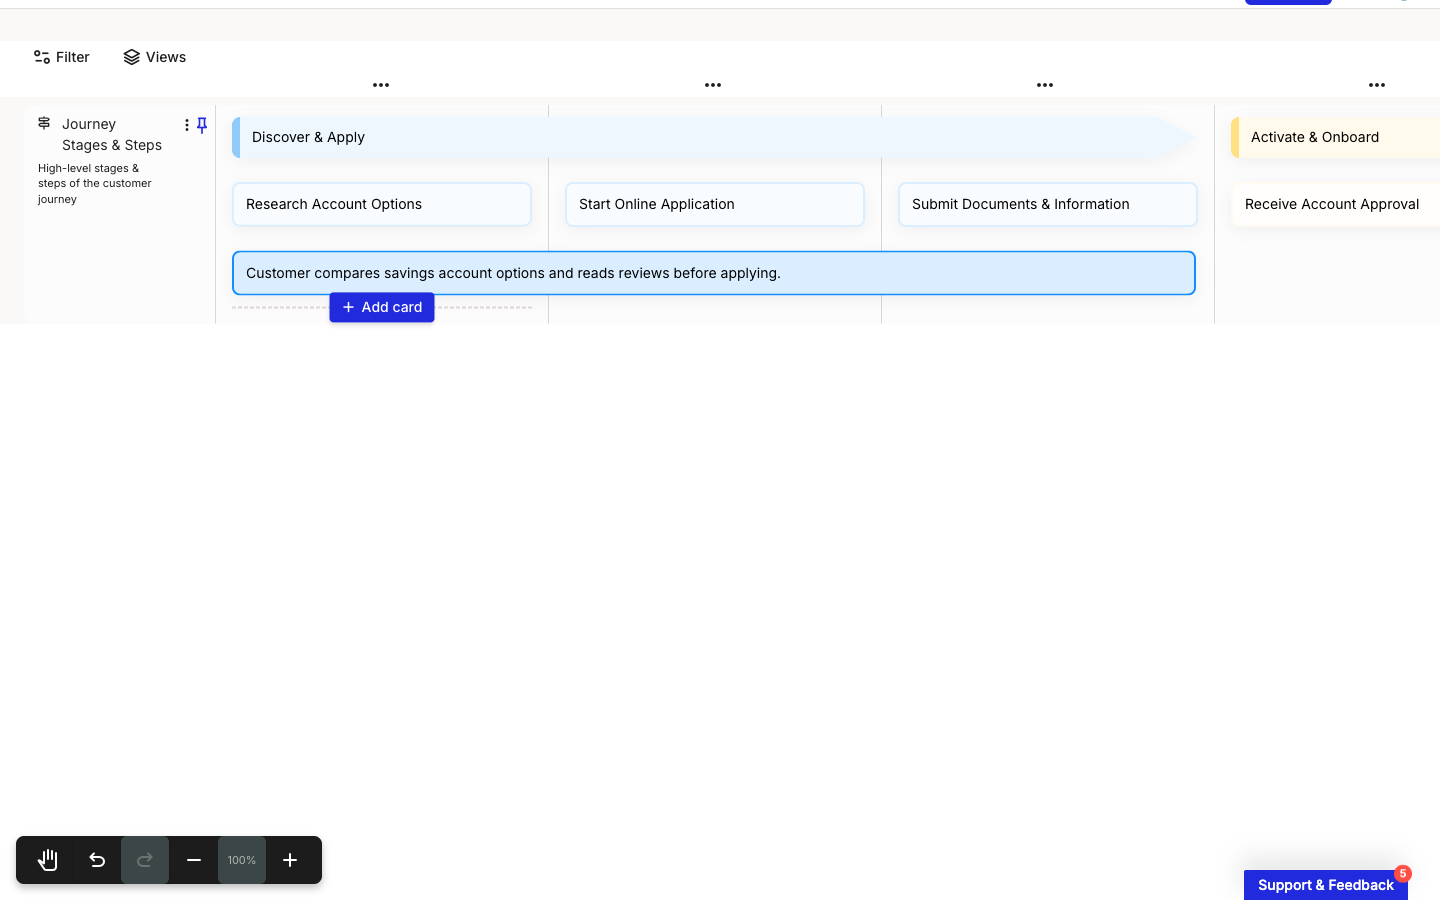Select the hand pan tool
This screenshot has width=1440, height=900.
48,860
